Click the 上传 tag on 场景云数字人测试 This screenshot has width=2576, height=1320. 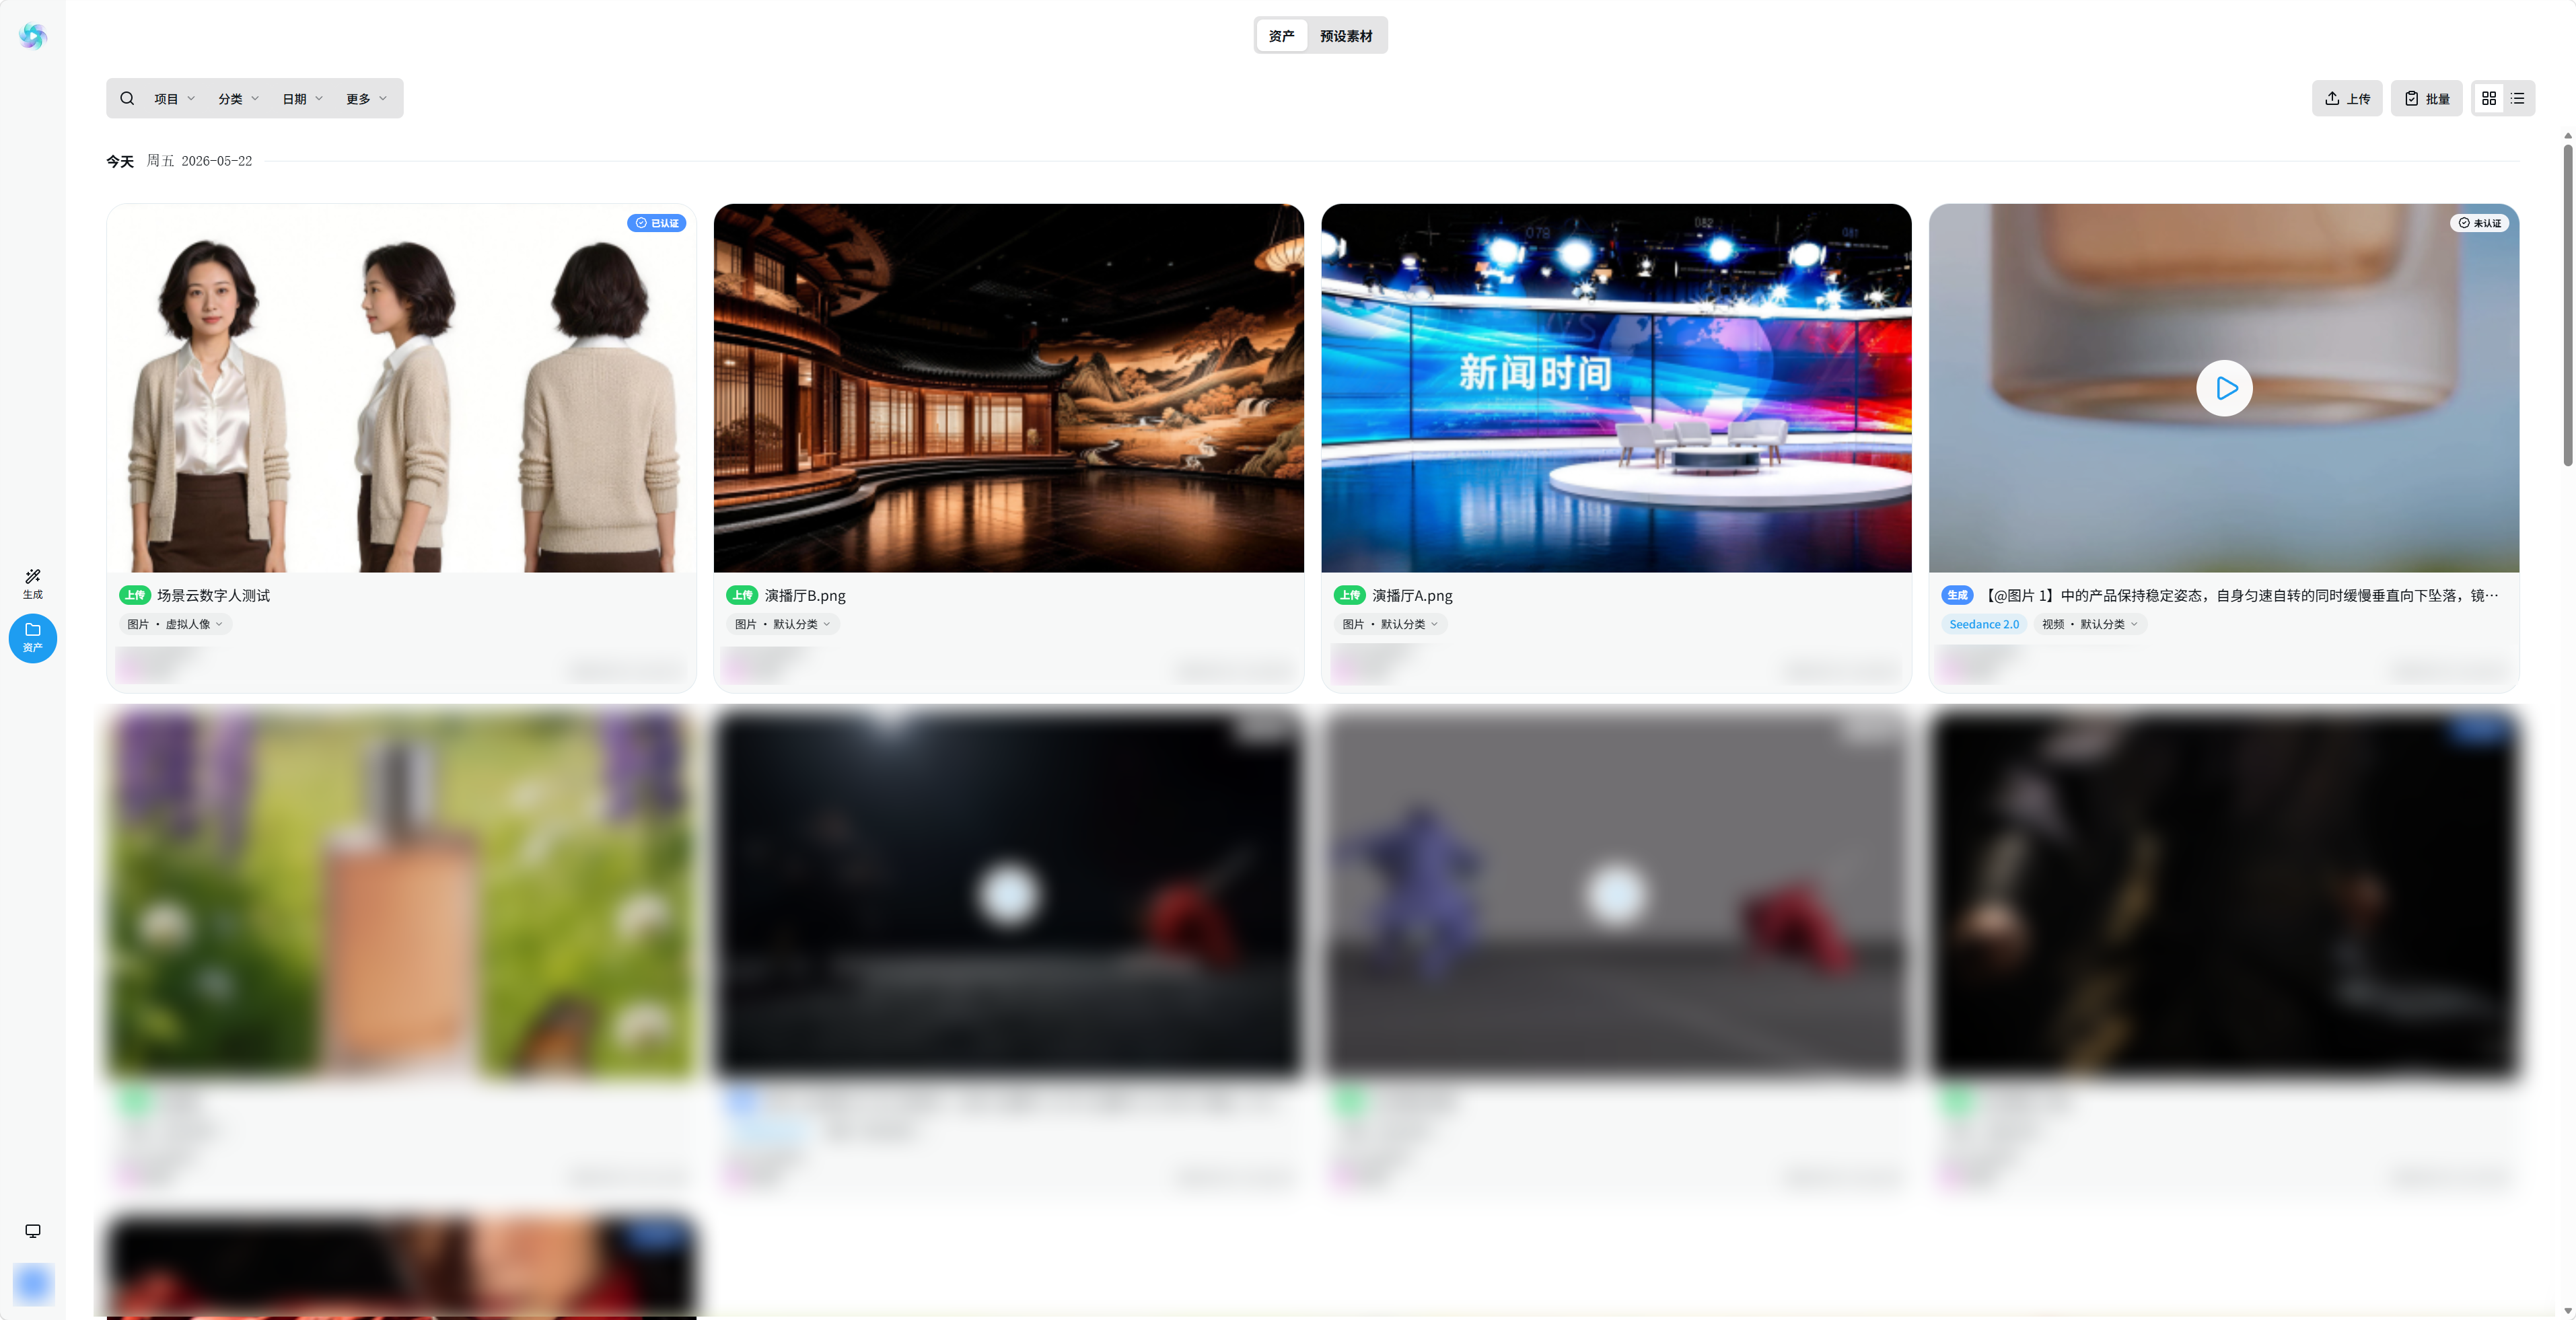(135, 595)
